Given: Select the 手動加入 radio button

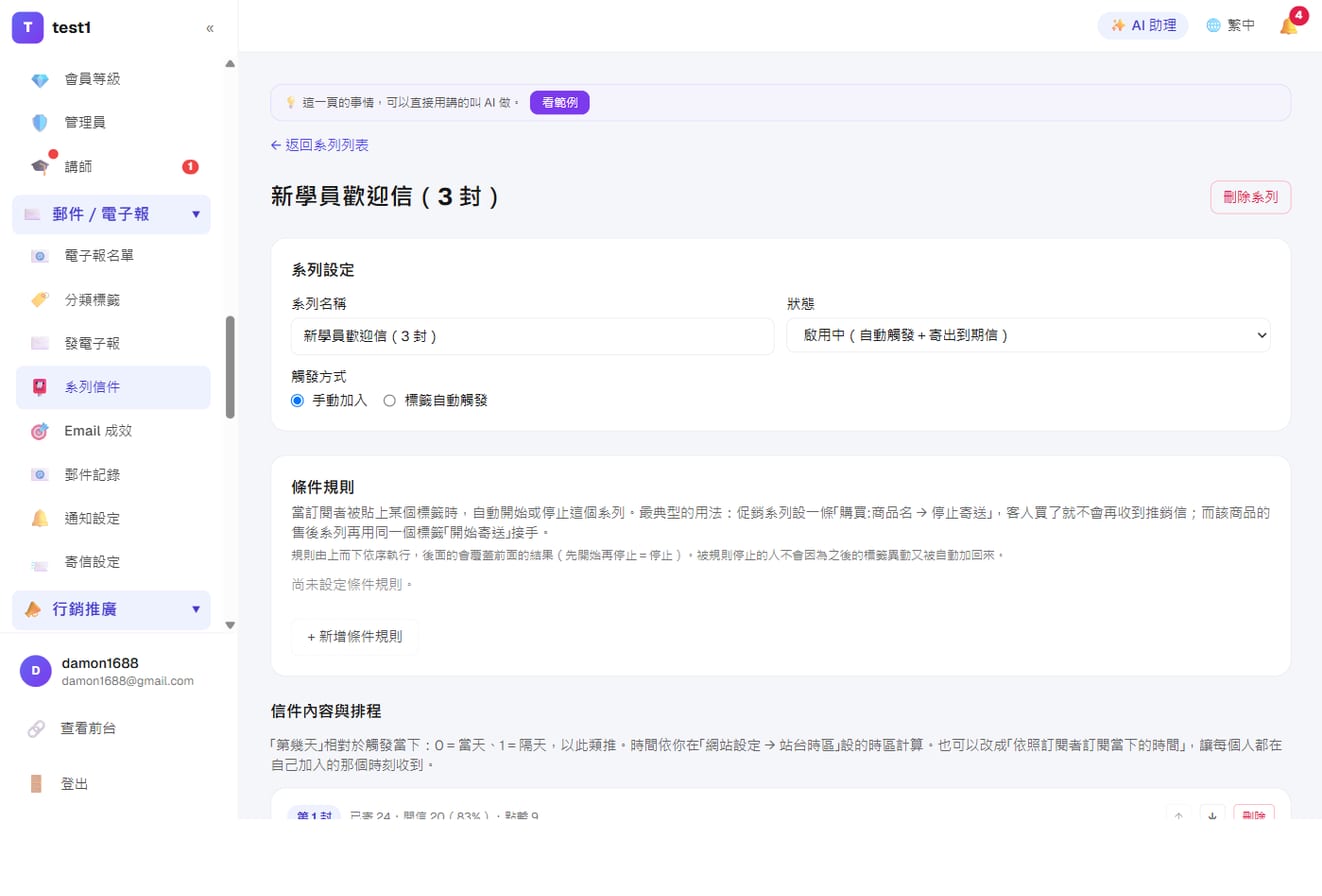Looking at the screenshot, I should pyautogui.click(x=297, y=401).
